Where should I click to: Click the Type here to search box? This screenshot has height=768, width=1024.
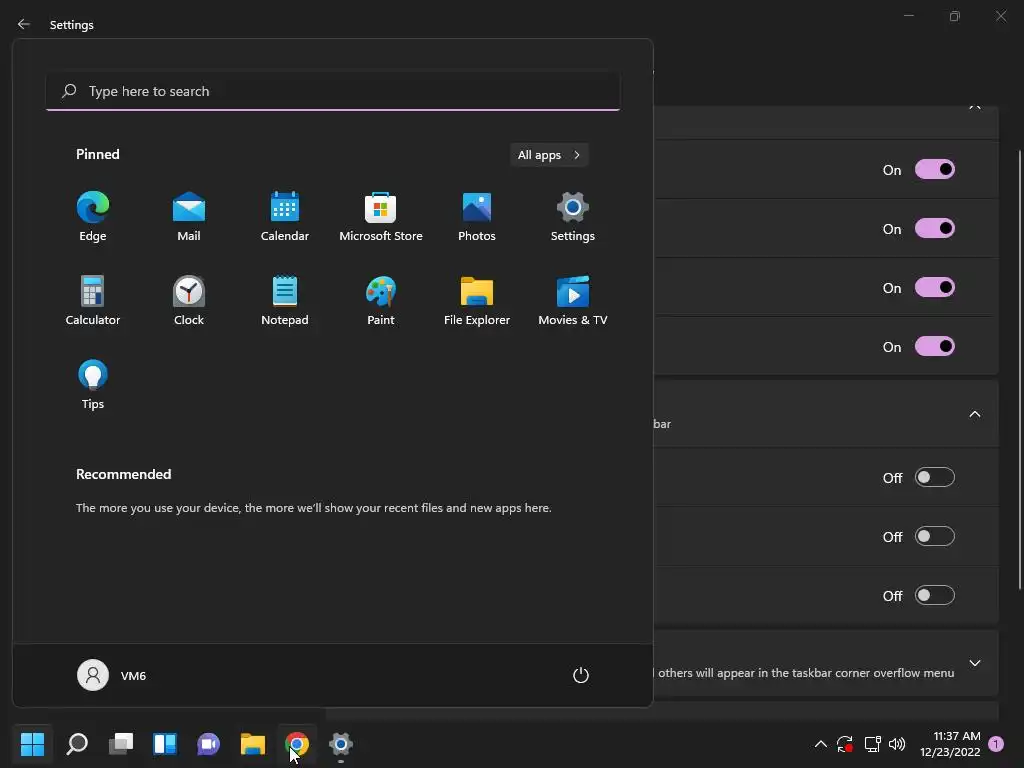click(333, 91)
